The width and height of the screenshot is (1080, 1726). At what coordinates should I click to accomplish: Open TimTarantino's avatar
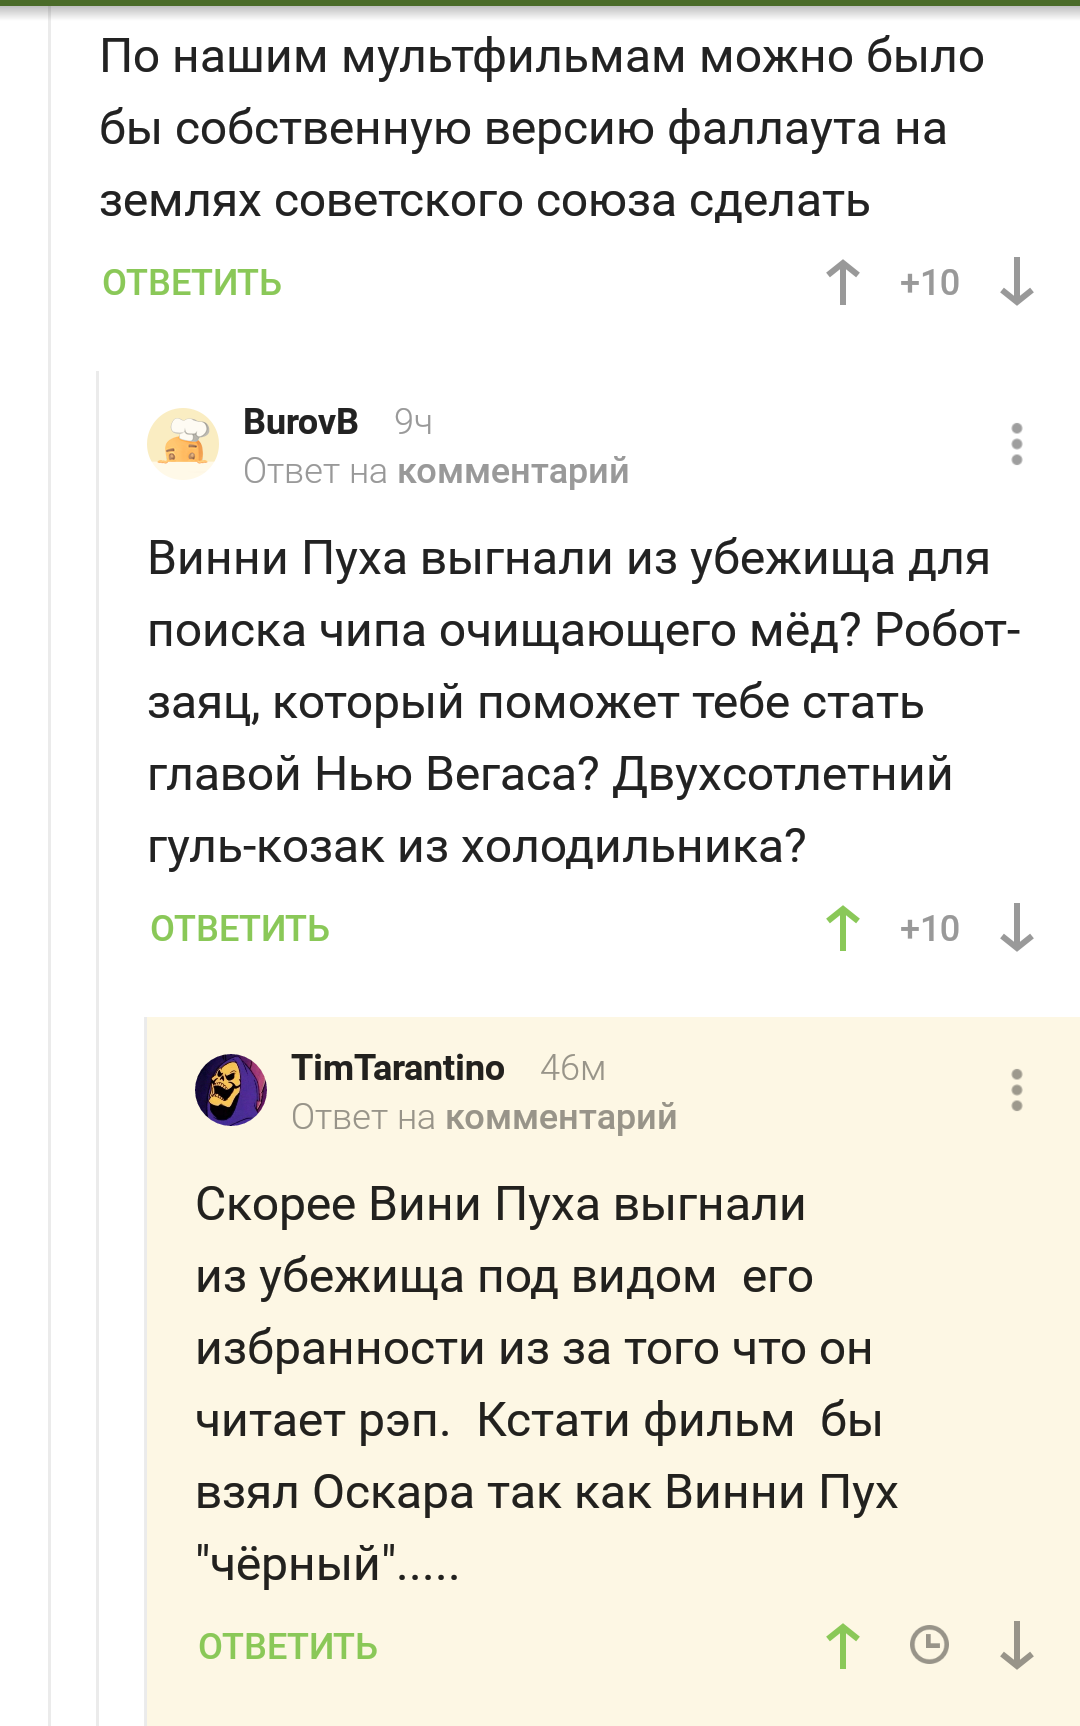[x=231, y=1090]
